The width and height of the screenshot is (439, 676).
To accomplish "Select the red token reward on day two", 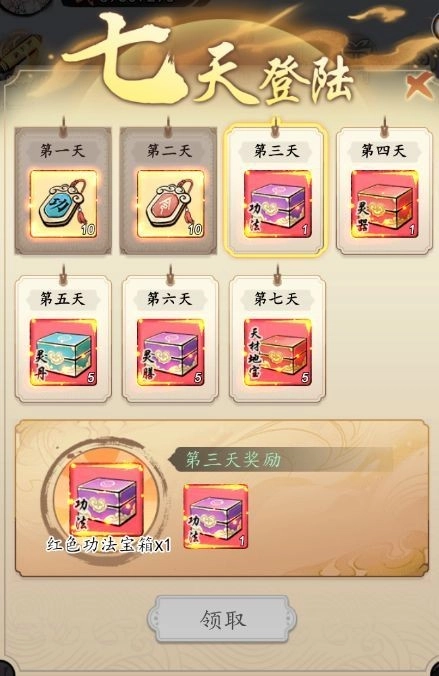I will click(x=170, y=204).
